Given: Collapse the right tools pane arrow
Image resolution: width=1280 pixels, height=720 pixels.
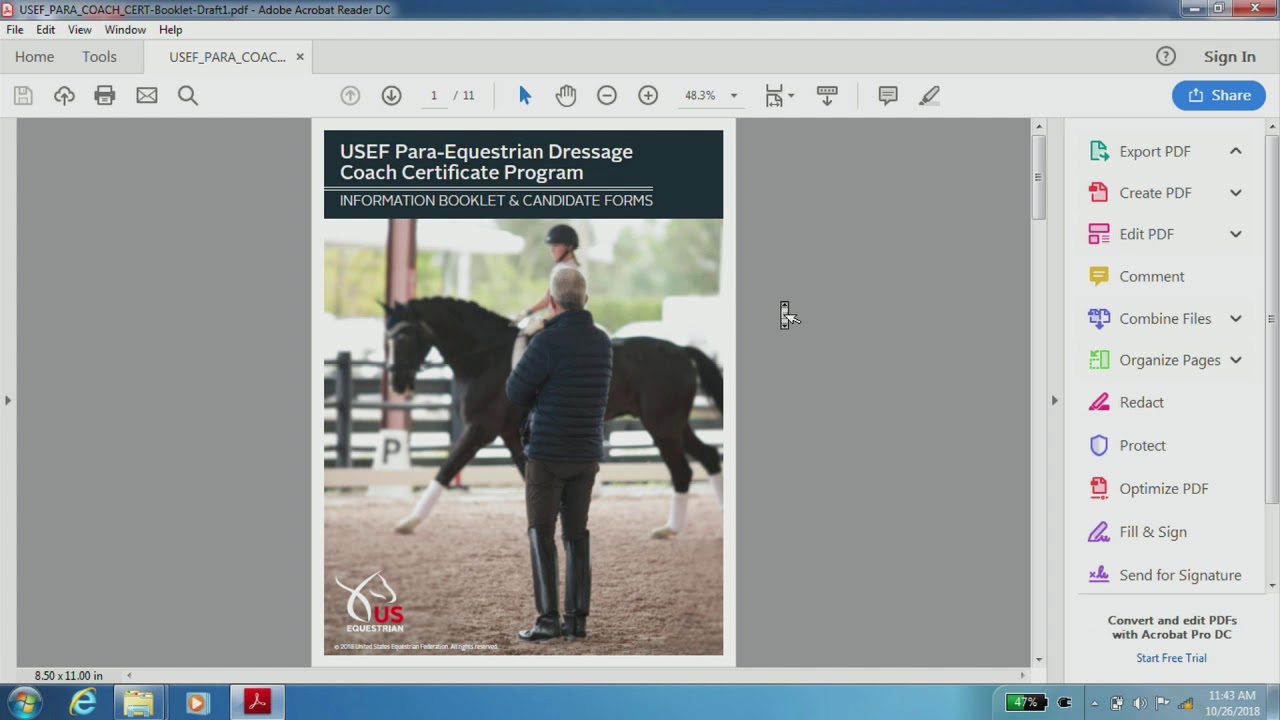Looking at the screenshot, I should (1054, 400).
